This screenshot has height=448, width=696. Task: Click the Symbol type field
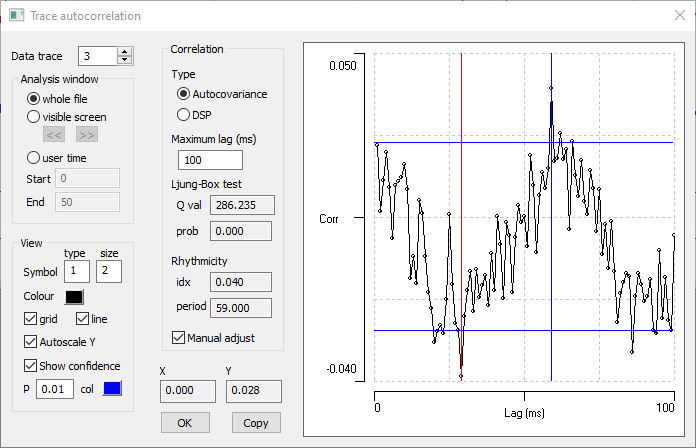click(77, 271)
